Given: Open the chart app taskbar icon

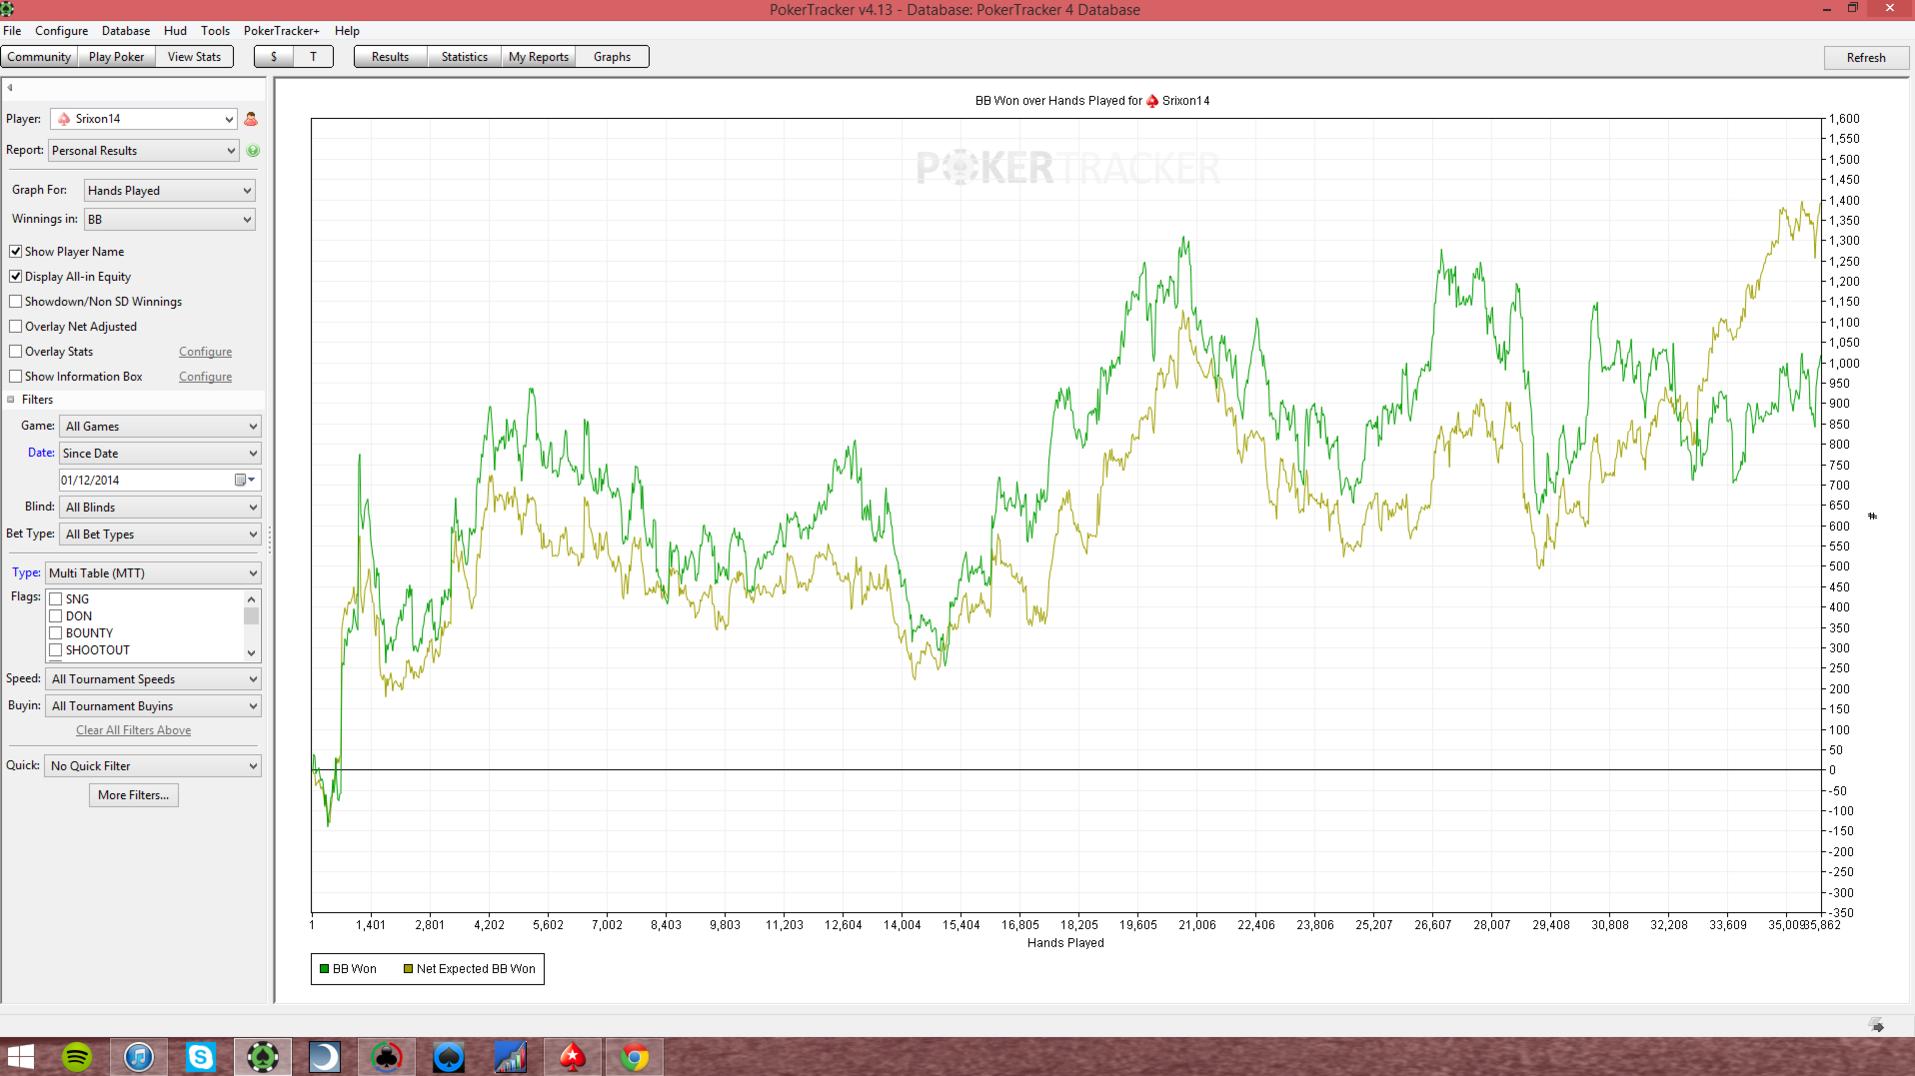Looking at the screenshot, I should pyautogui.click(x=511, y=1057).
